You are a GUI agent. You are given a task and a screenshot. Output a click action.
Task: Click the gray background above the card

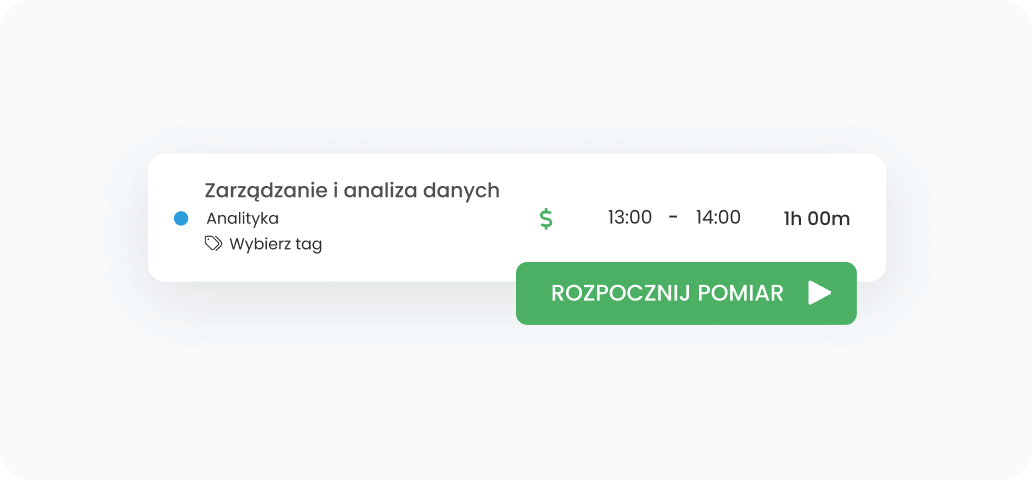(x=516, y=80)
